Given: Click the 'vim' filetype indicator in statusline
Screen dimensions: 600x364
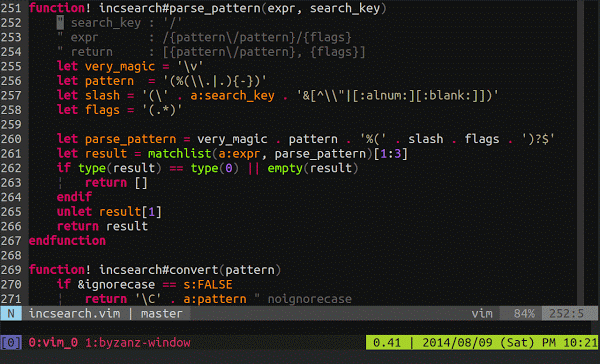Looking at the screenshot, I should 482,313.
